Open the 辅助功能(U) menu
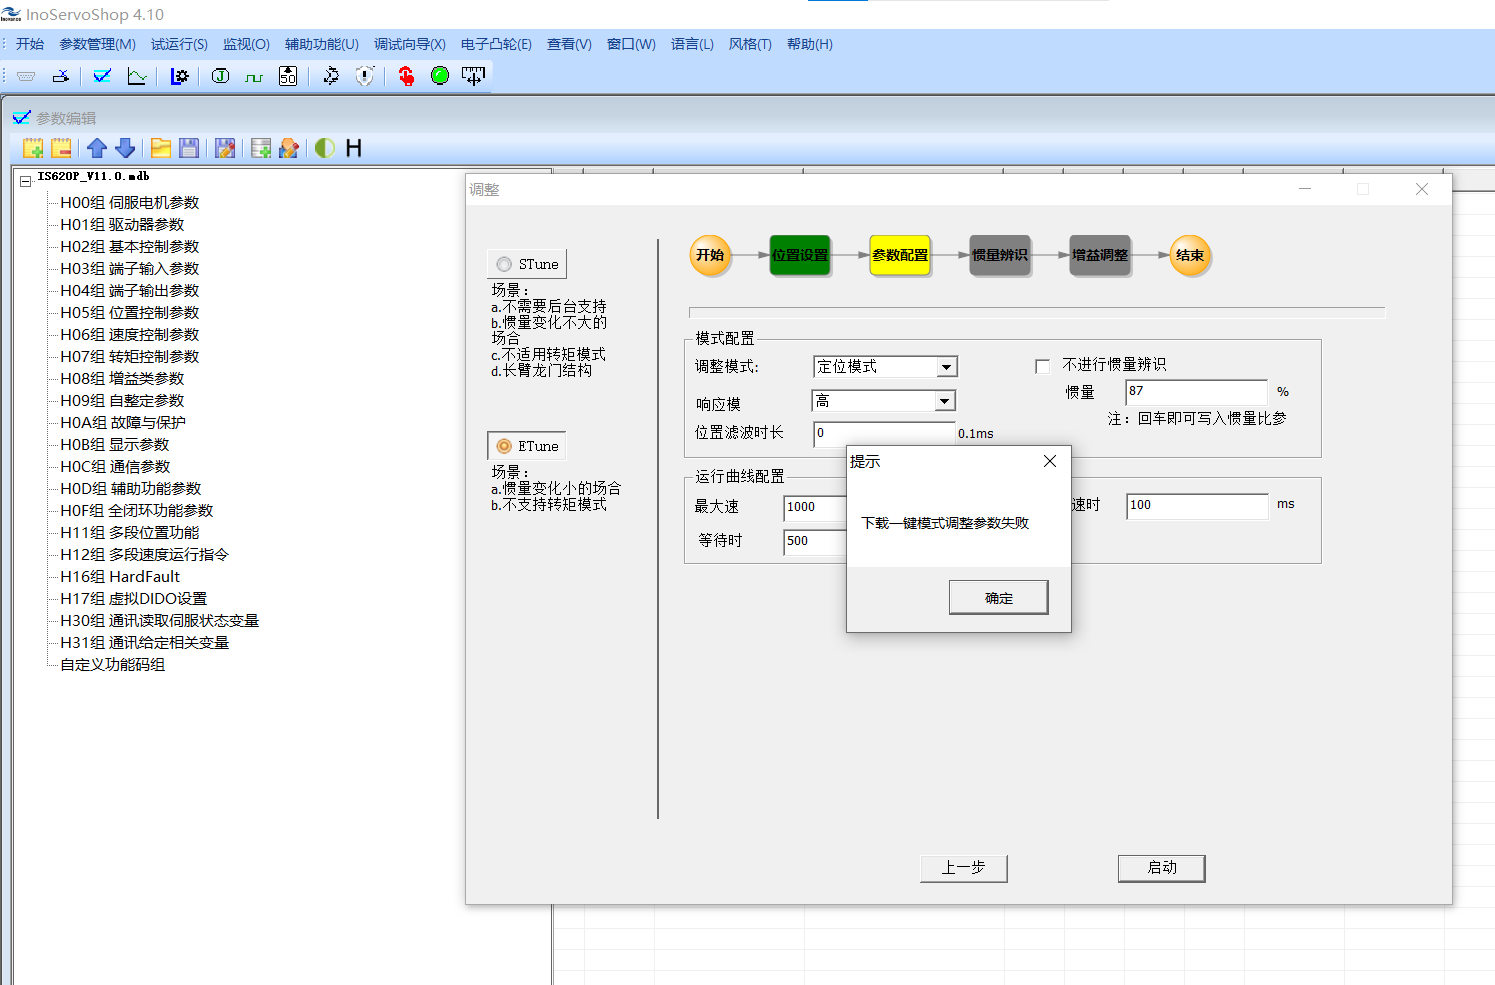The height and width of the screenshot is (985, 1495). click(x=322, y=44)
